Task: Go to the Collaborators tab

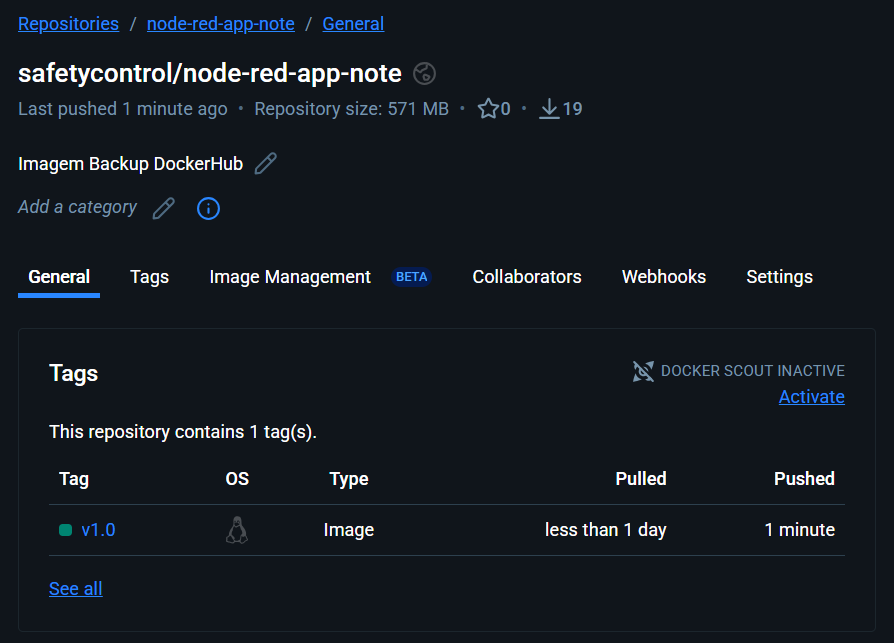Action: click(x=526, y=277)
